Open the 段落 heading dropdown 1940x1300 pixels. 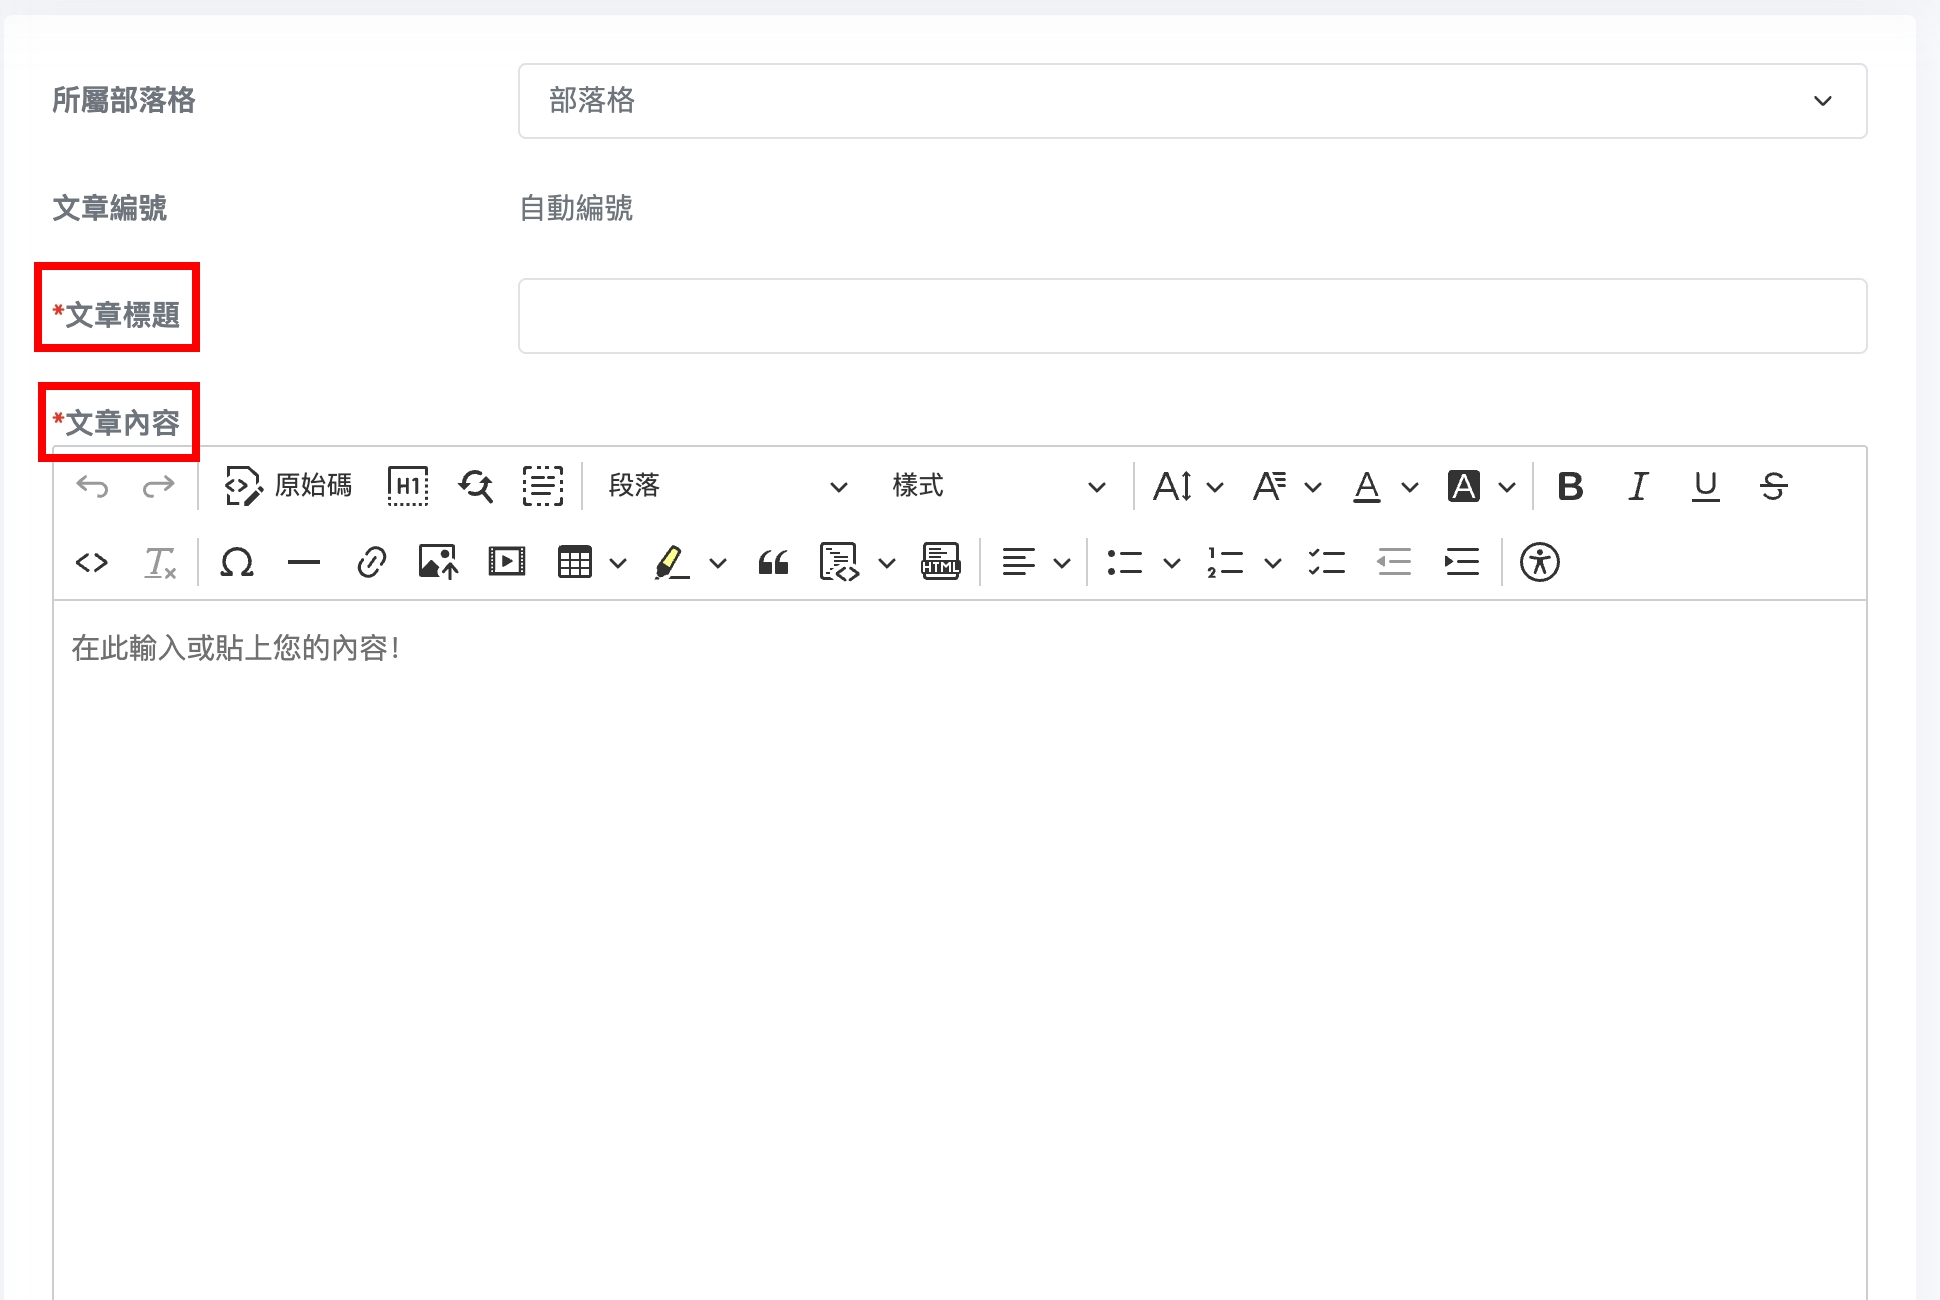[727, 486]
